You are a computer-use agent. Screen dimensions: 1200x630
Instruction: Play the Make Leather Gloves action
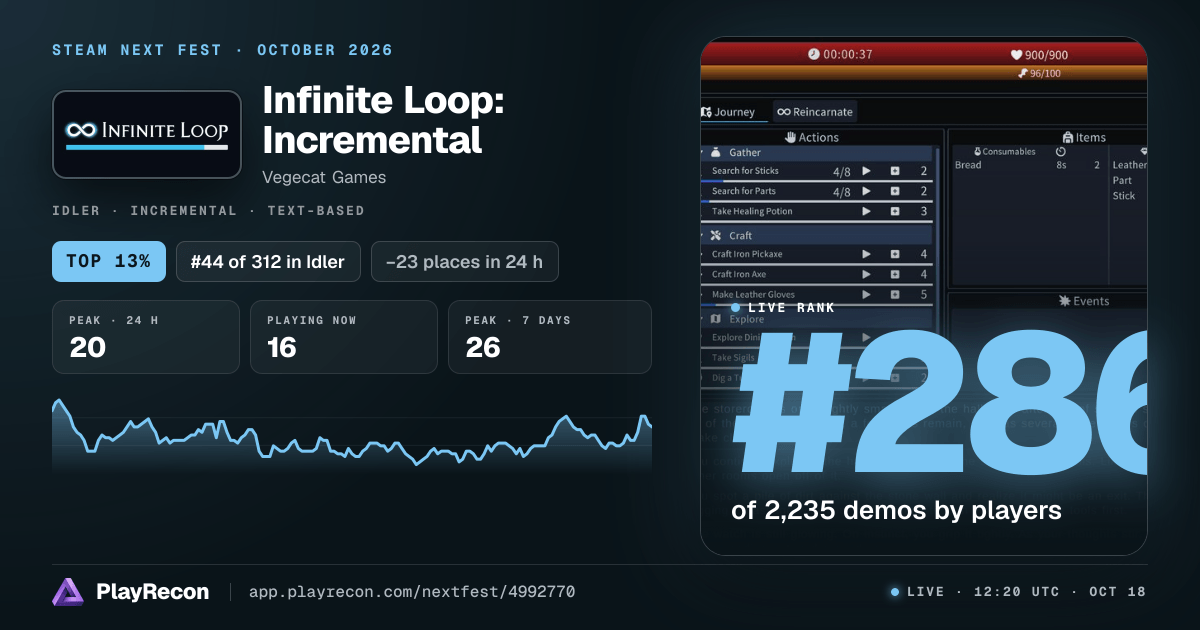[867, 295]
